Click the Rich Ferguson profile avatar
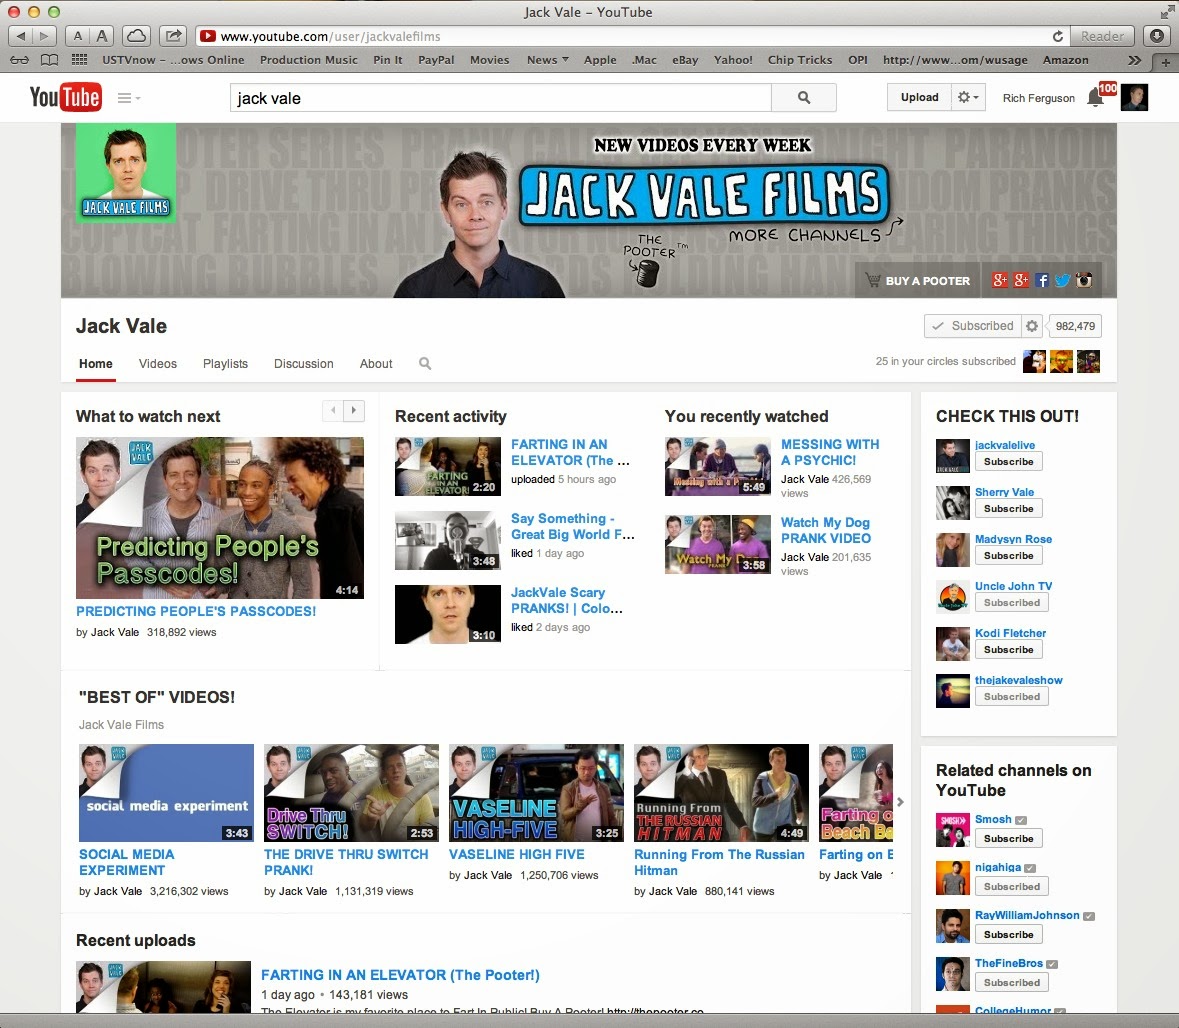 tap(1134, 98)
